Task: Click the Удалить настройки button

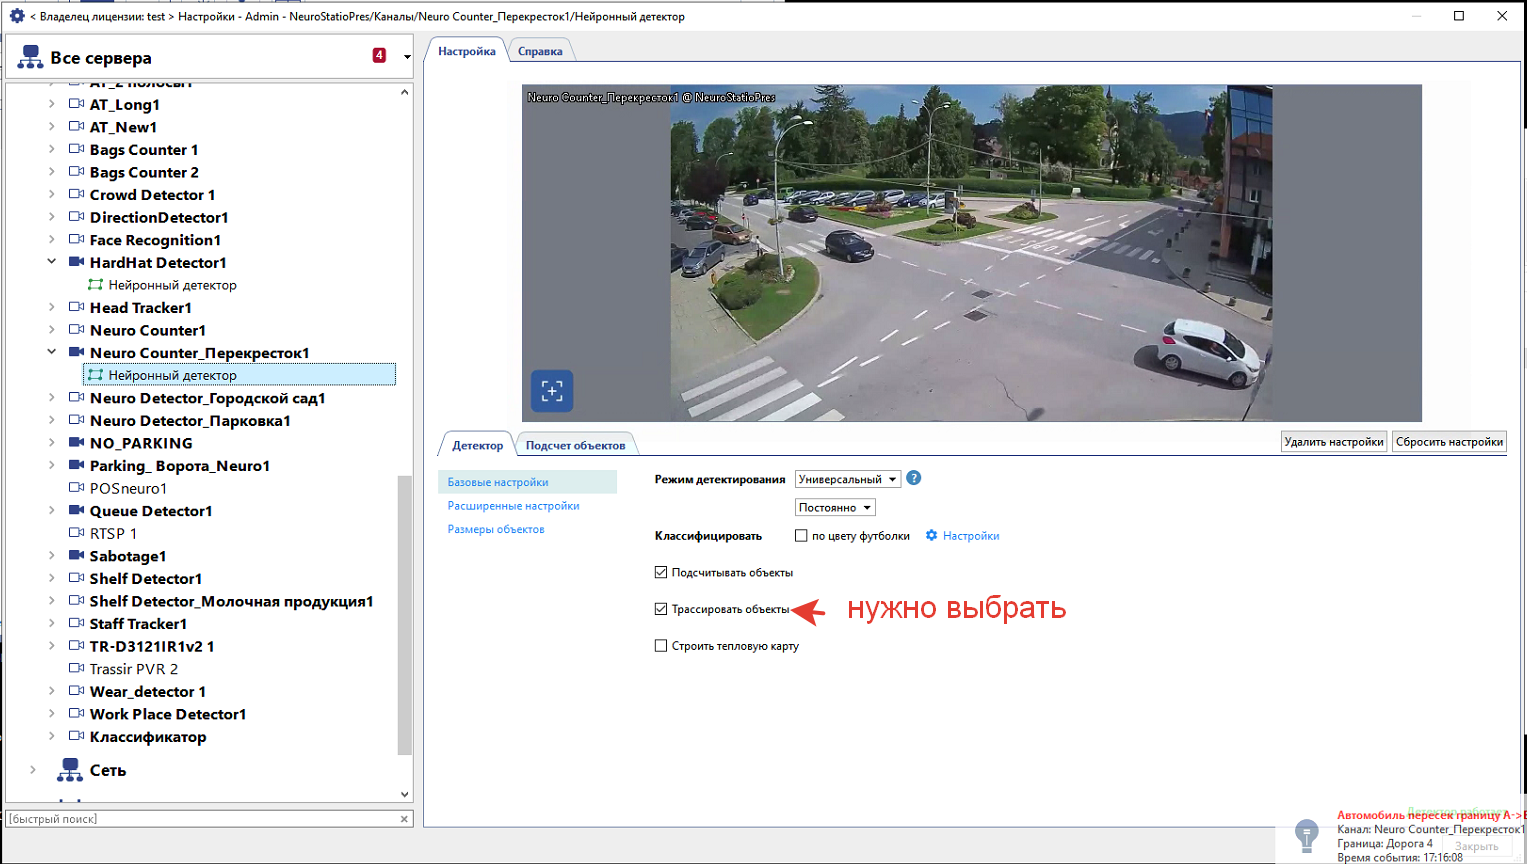Action: 1334,442
